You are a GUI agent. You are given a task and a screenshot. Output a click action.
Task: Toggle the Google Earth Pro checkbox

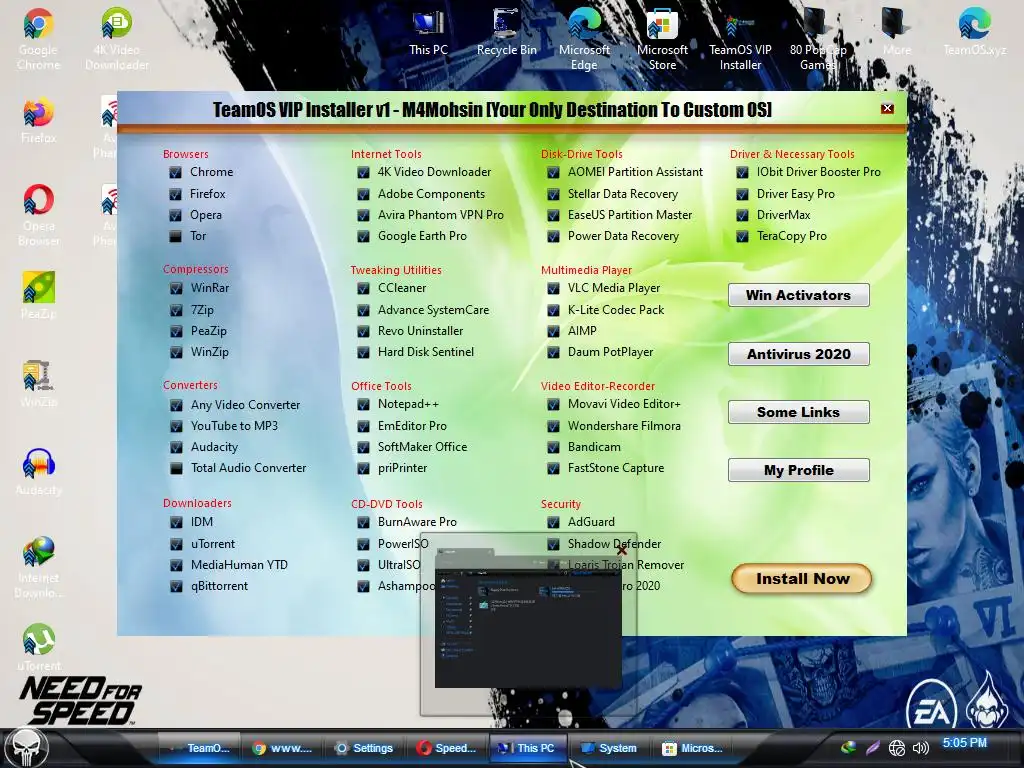(x=363, y=236)
